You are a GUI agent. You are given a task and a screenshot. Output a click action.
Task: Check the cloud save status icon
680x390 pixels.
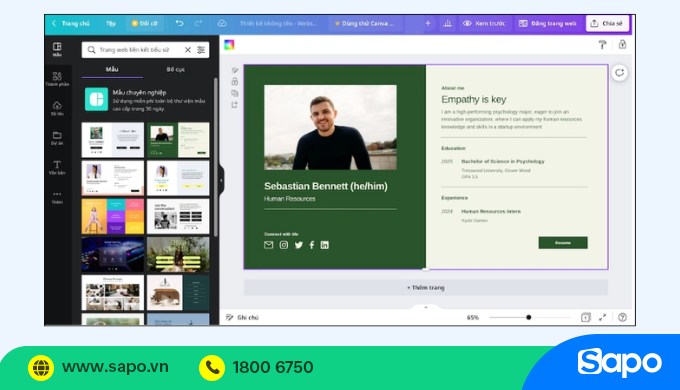[222, 23]
